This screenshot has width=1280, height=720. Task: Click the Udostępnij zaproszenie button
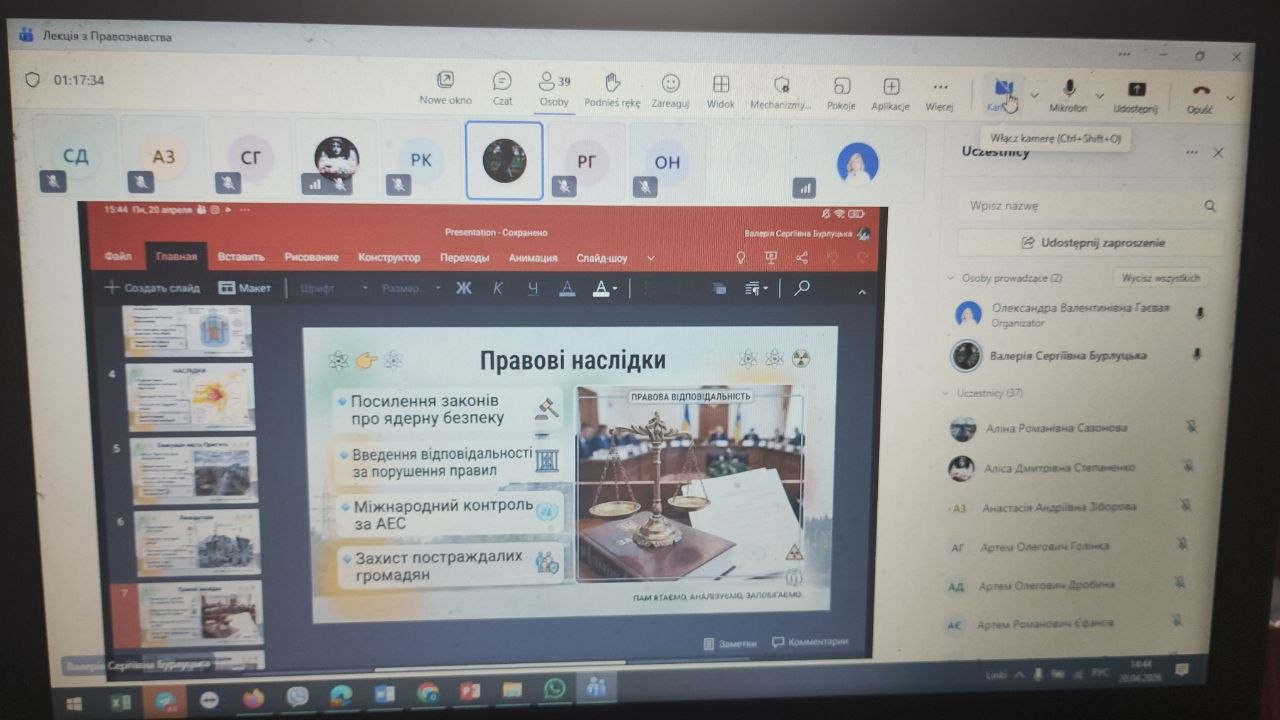[x=1091, y=243]
